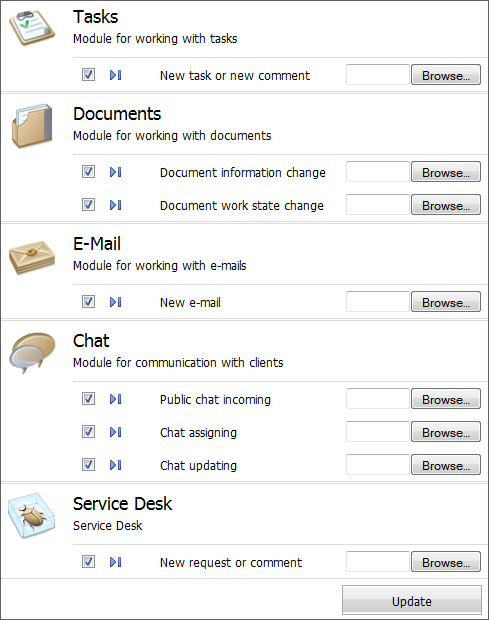
Task: Disable the Chat assigning checkbox
Action: [89, 431]
